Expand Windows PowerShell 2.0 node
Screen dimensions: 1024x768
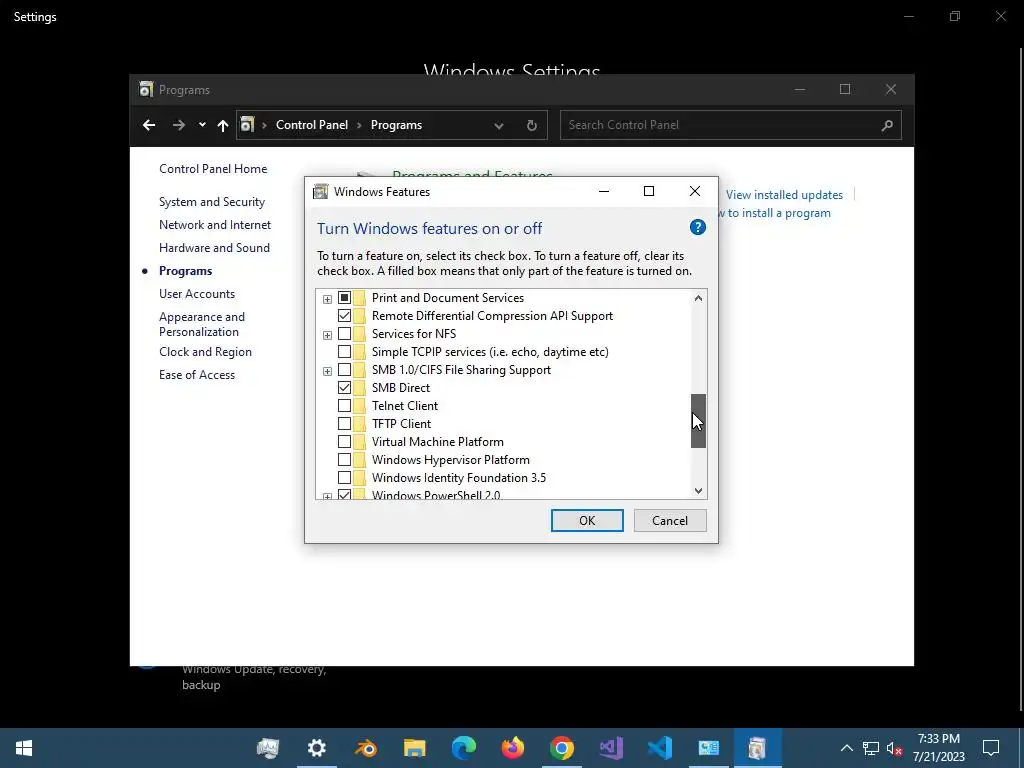pos(327,496)
